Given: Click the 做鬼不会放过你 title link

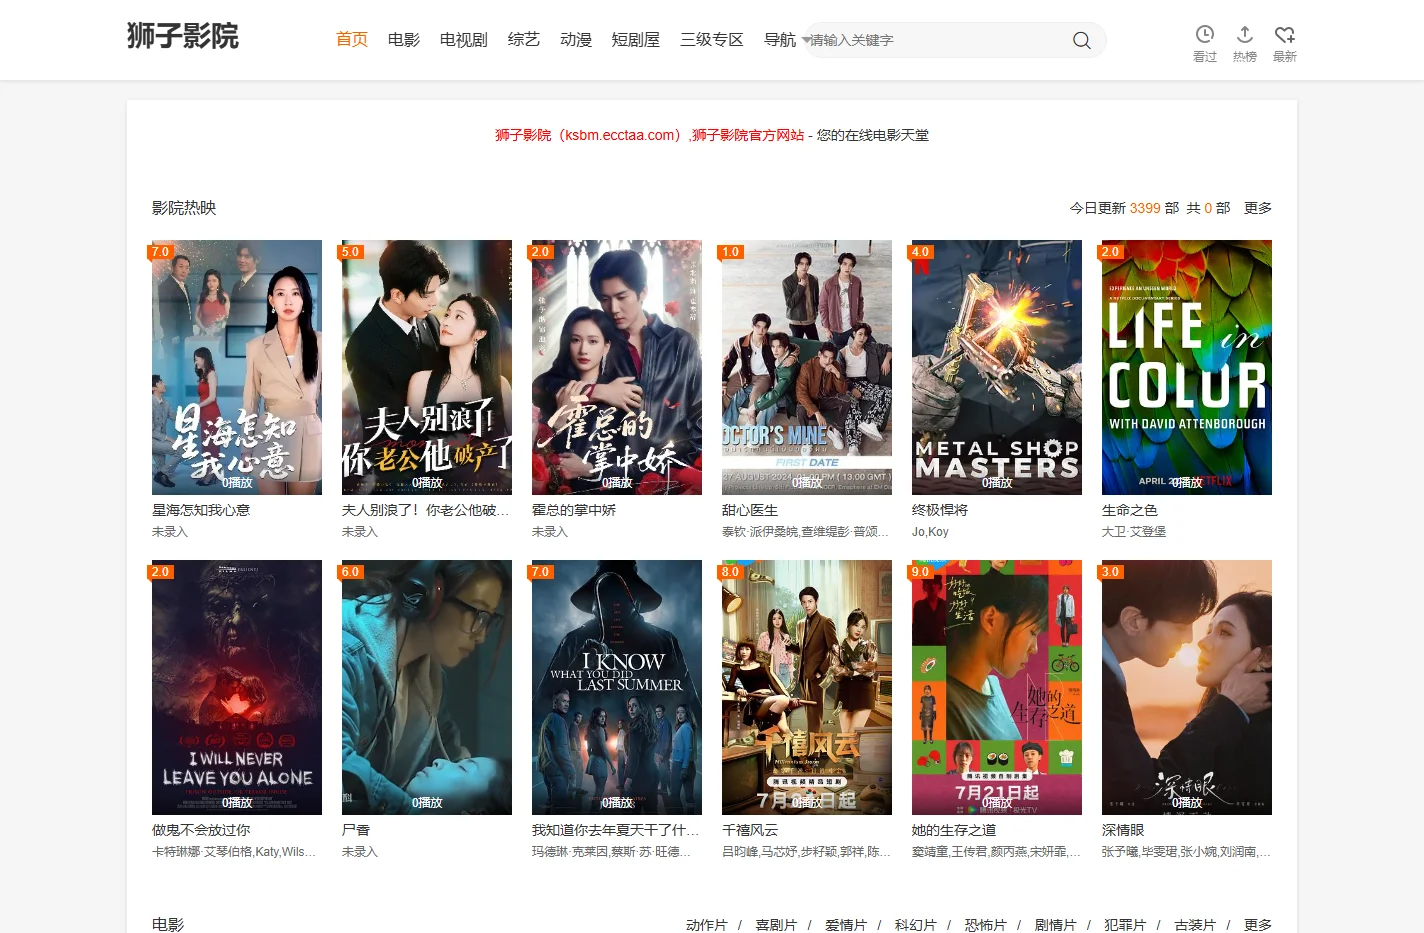Looking at the screenshot, I should click(x=201, y=830).
